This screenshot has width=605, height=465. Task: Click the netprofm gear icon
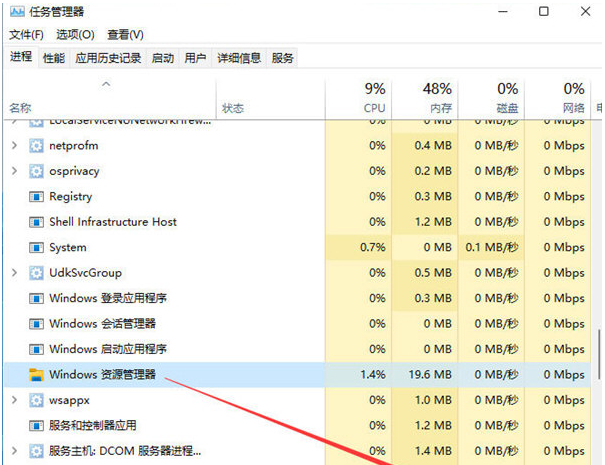coord(36,145)
